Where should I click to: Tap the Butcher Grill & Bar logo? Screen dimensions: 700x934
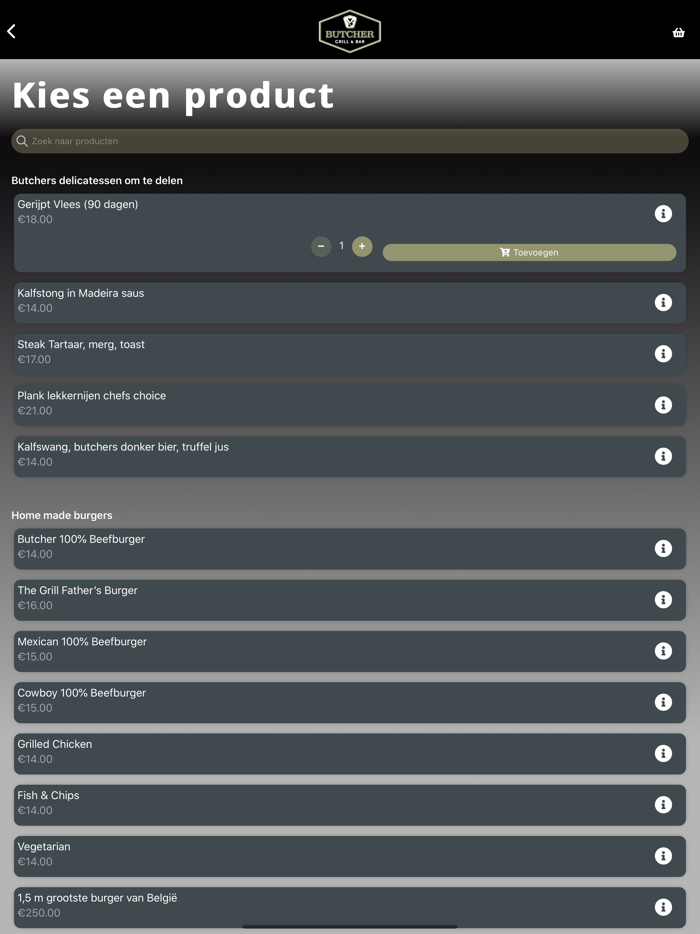[x=350, y=31]
